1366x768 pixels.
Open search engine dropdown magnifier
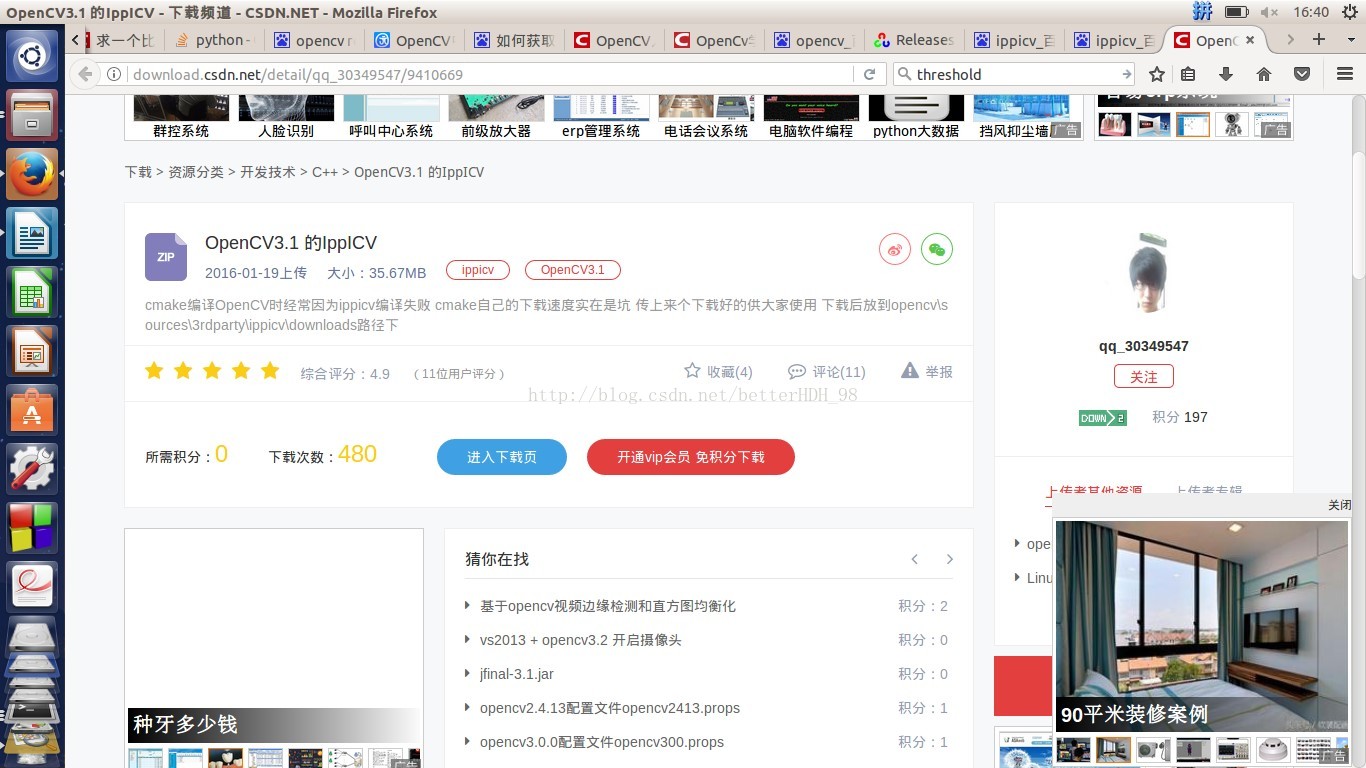904,74
